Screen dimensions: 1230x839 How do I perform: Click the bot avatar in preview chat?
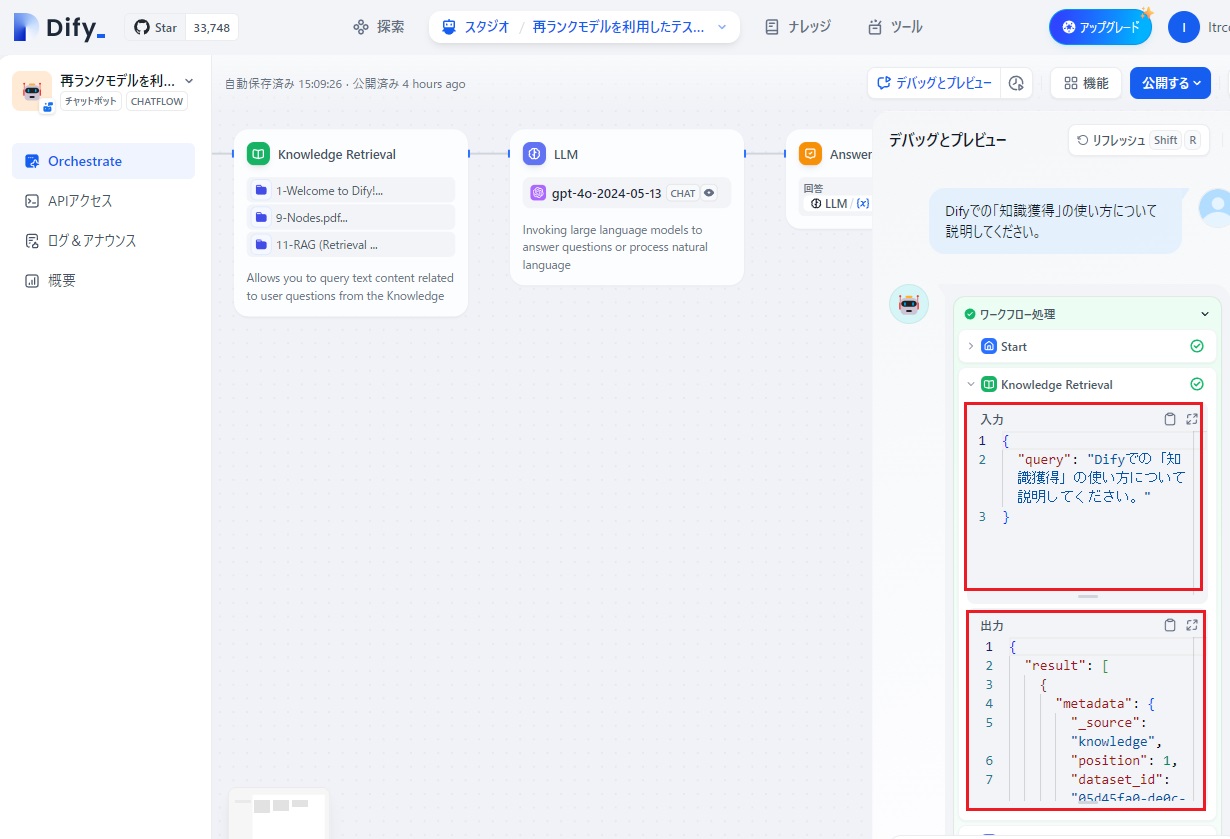click(x=909, y=304)
